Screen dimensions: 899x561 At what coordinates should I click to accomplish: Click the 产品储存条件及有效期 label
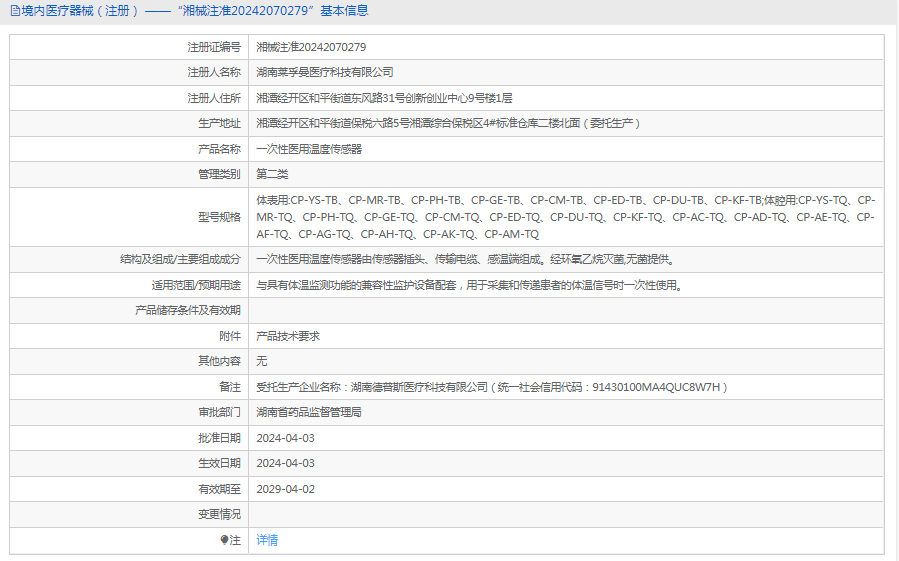(x=188, y=310)
